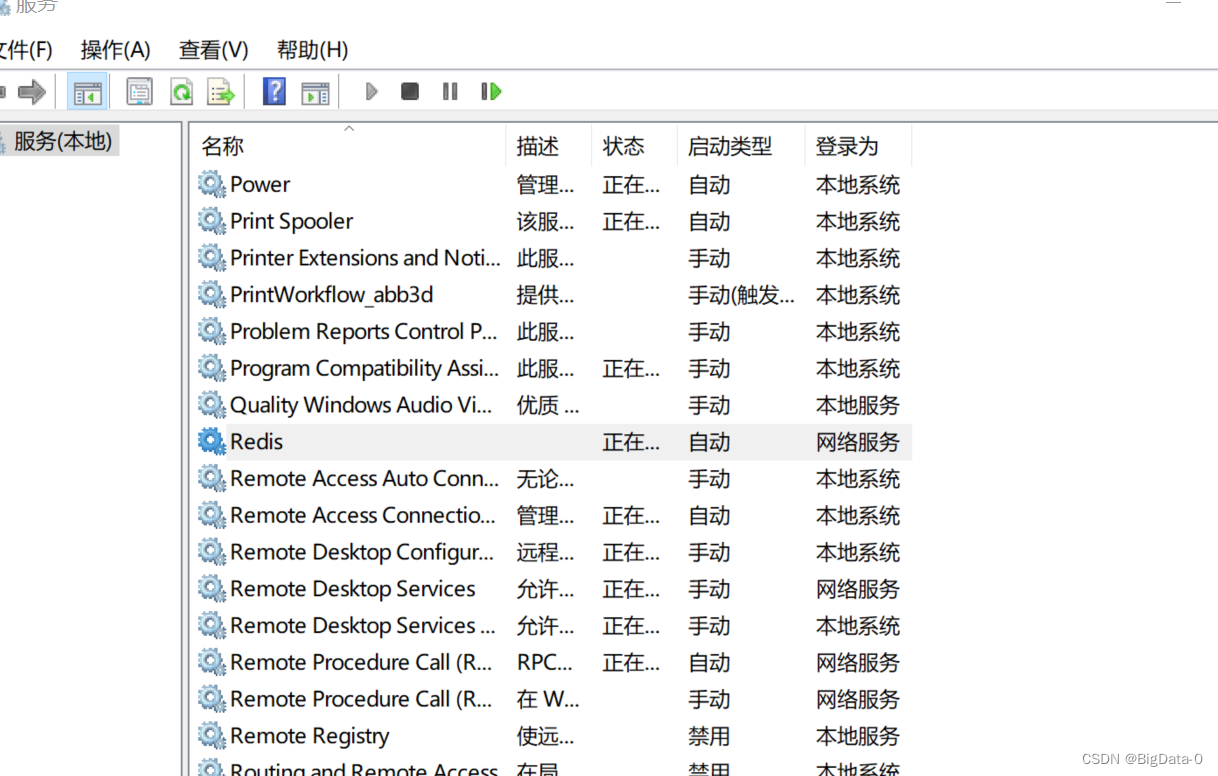Select the Remote Registry service name
1218x776 pixels.
[309, 736]
